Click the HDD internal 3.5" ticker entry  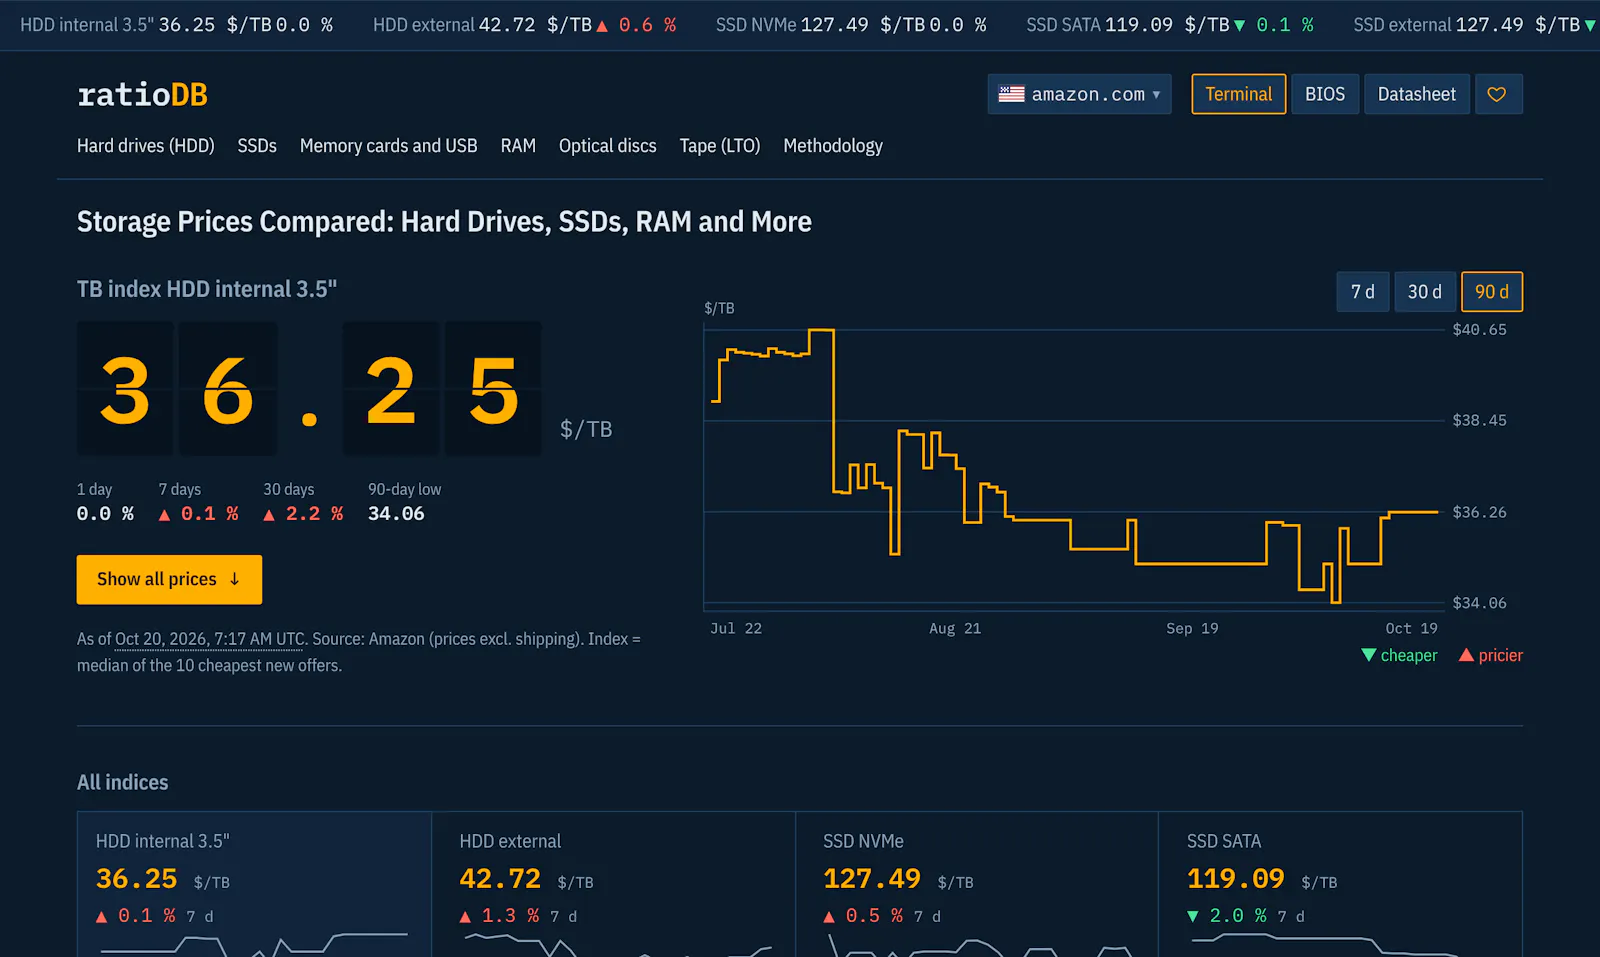176,25
